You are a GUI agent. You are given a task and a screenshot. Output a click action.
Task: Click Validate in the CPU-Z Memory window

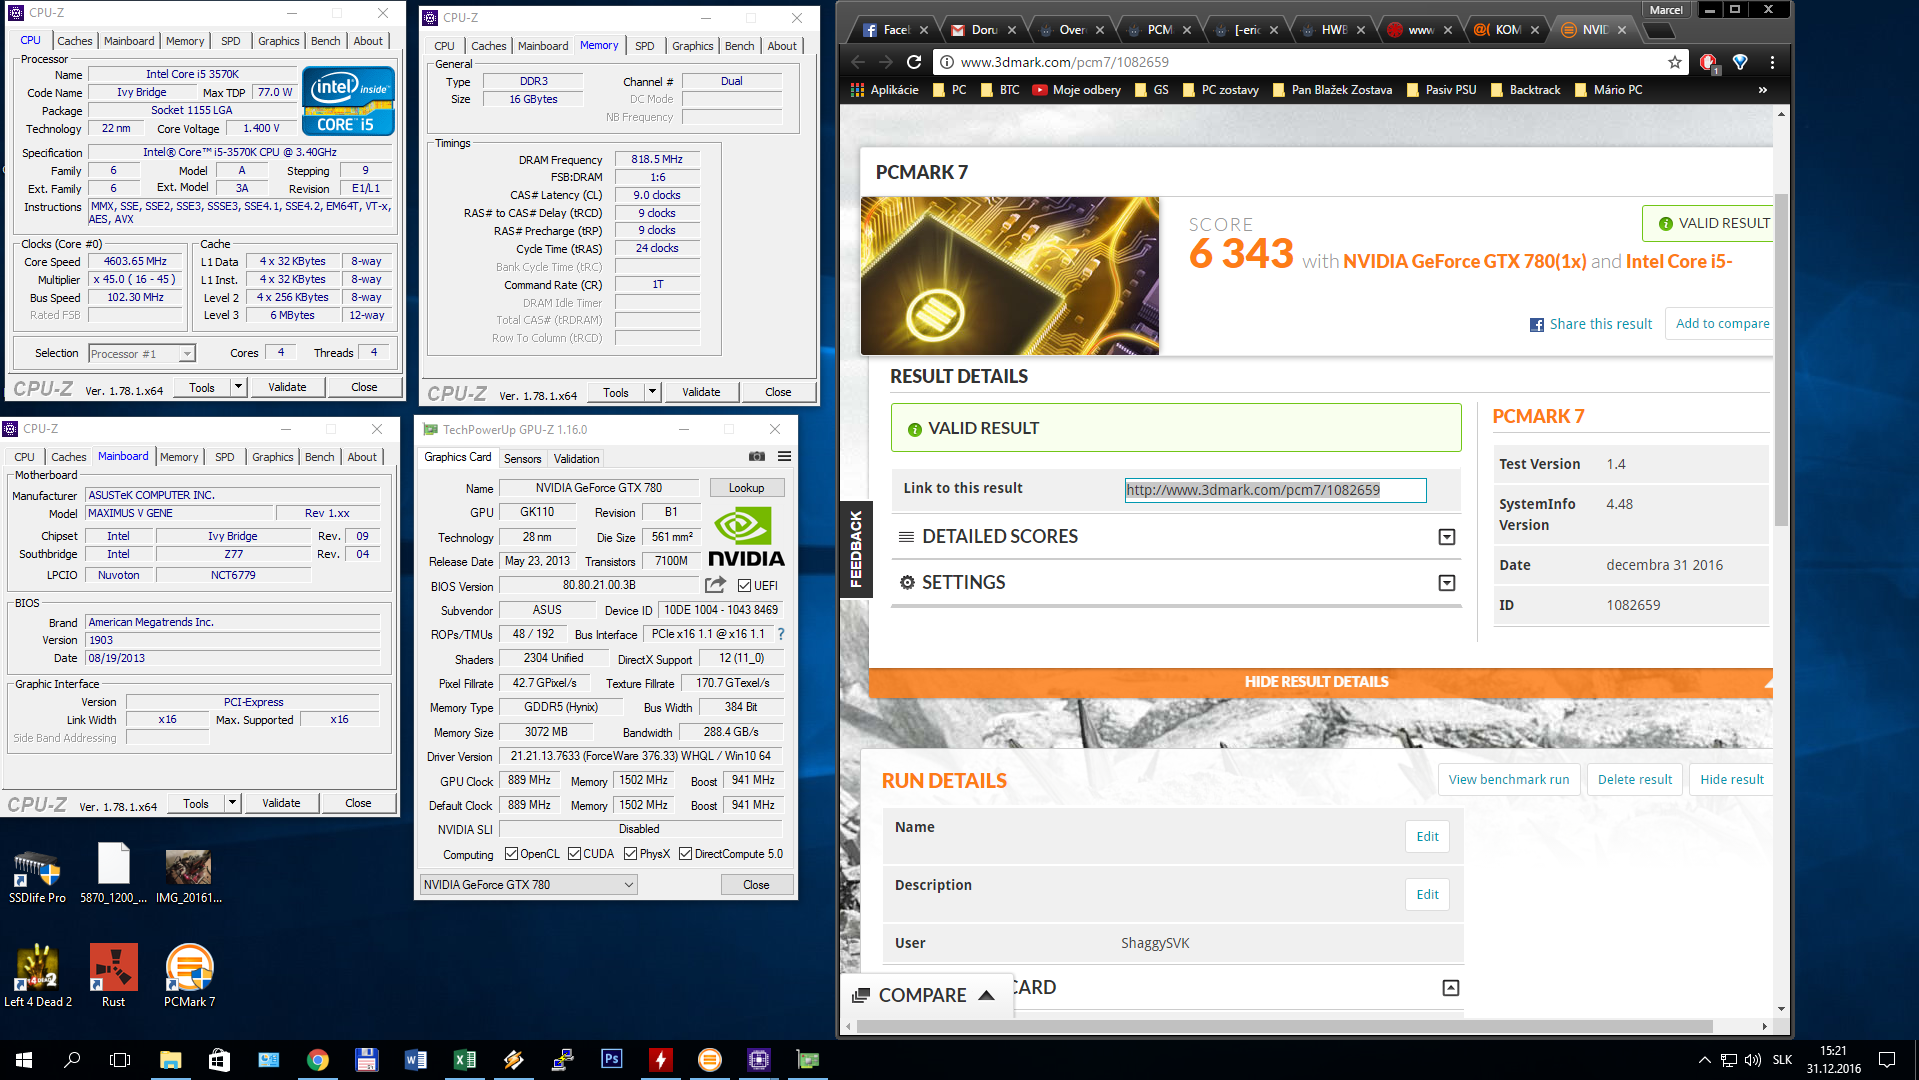pos(701,392)
